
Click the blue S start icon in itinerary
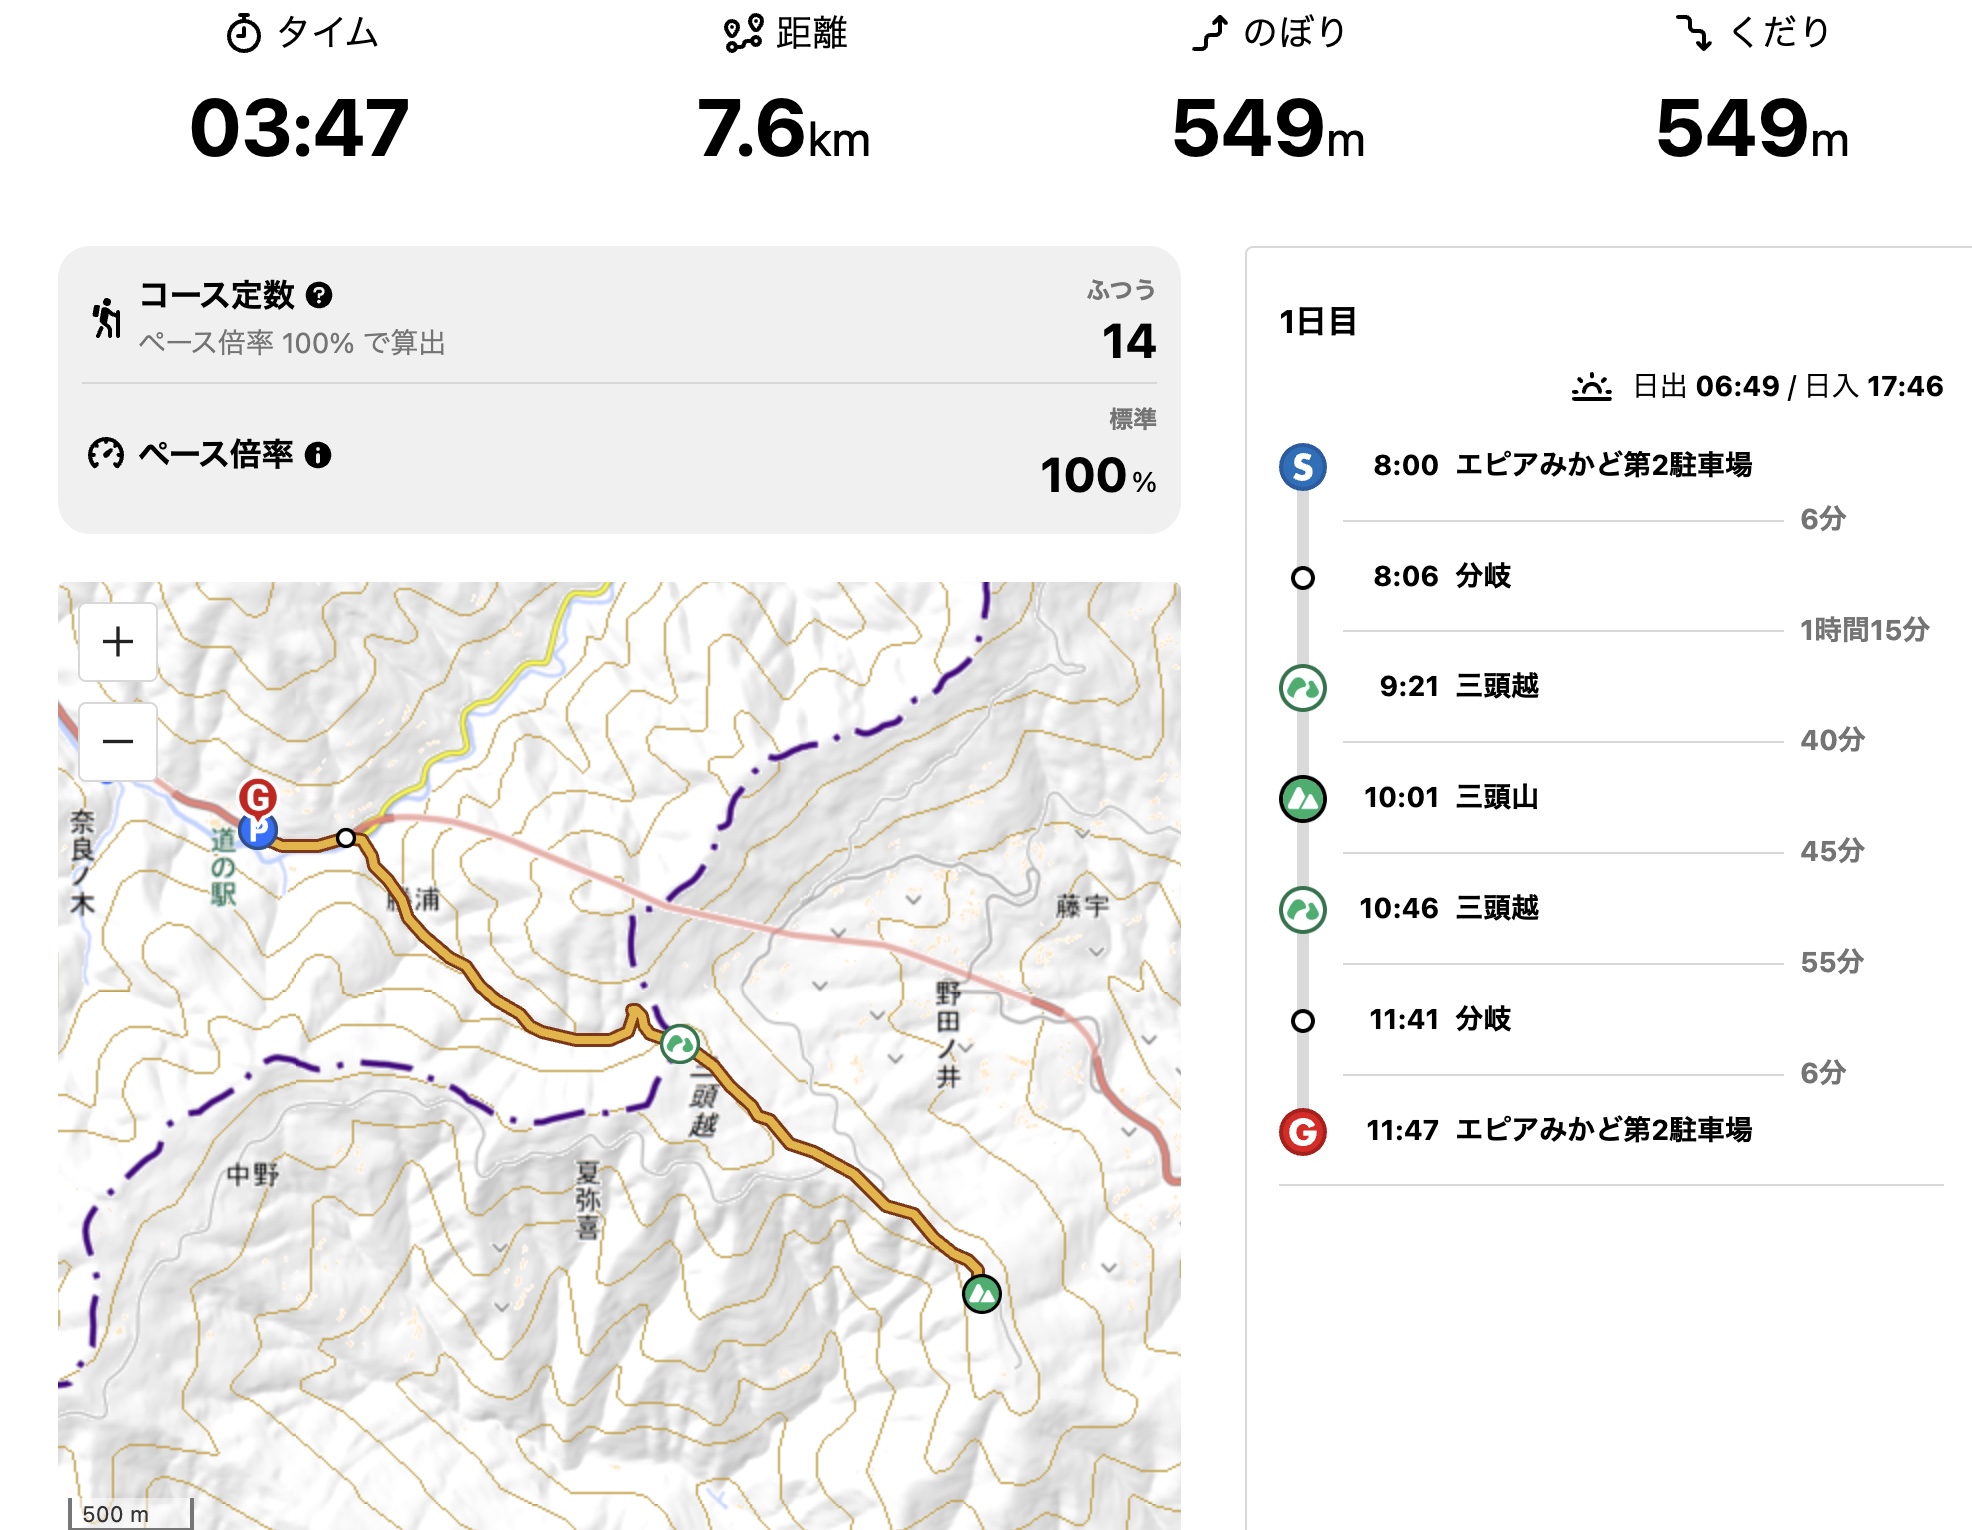[x=1302, y=467]
